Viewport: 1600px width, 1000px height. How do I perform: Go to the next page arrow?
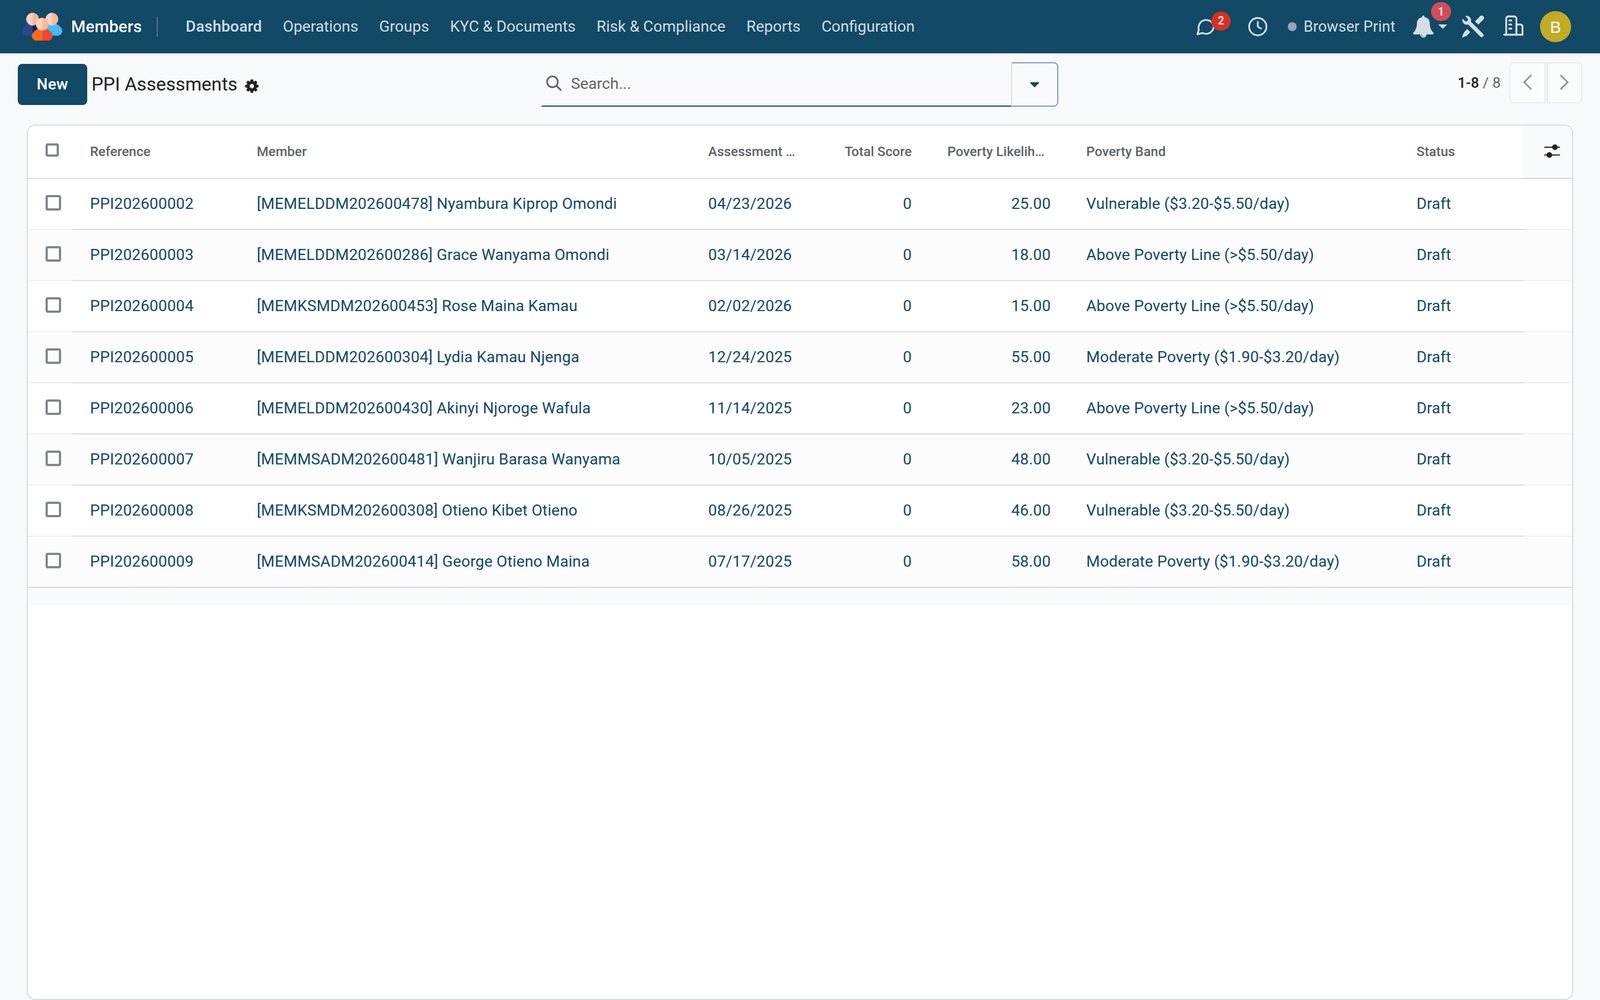pos(1564,83)
